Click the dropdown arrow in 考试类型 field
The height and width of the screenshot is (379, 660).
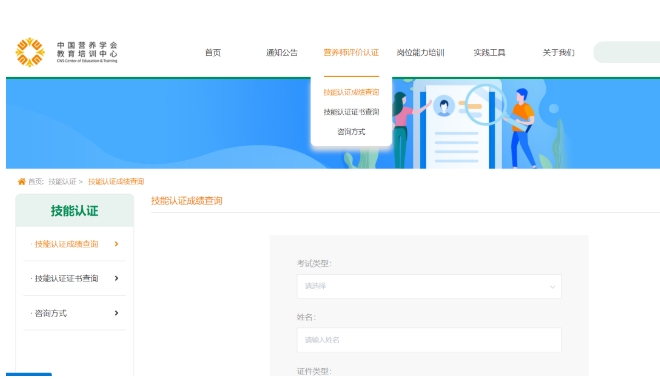(x=552, y=287)
